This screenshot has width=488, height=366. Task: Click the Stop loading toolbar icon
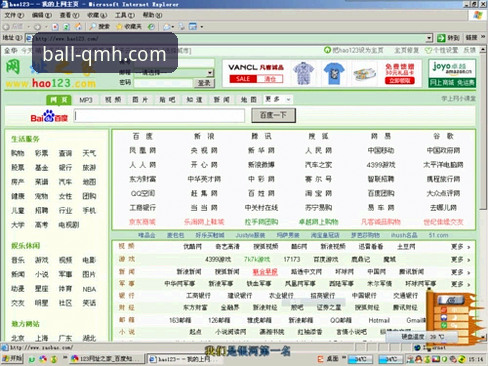(55, 27)
